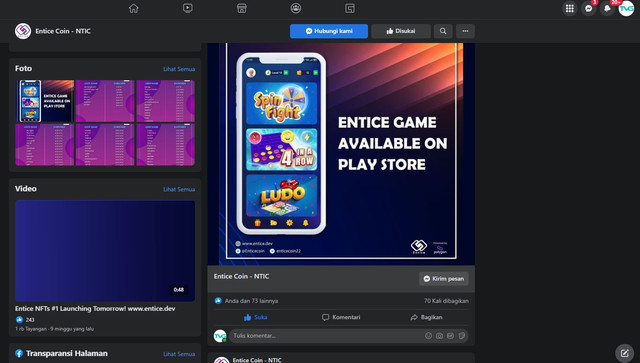View 70 Kali dibagikan shares
The height and width of the screenshot is (363, 640).
446,301
